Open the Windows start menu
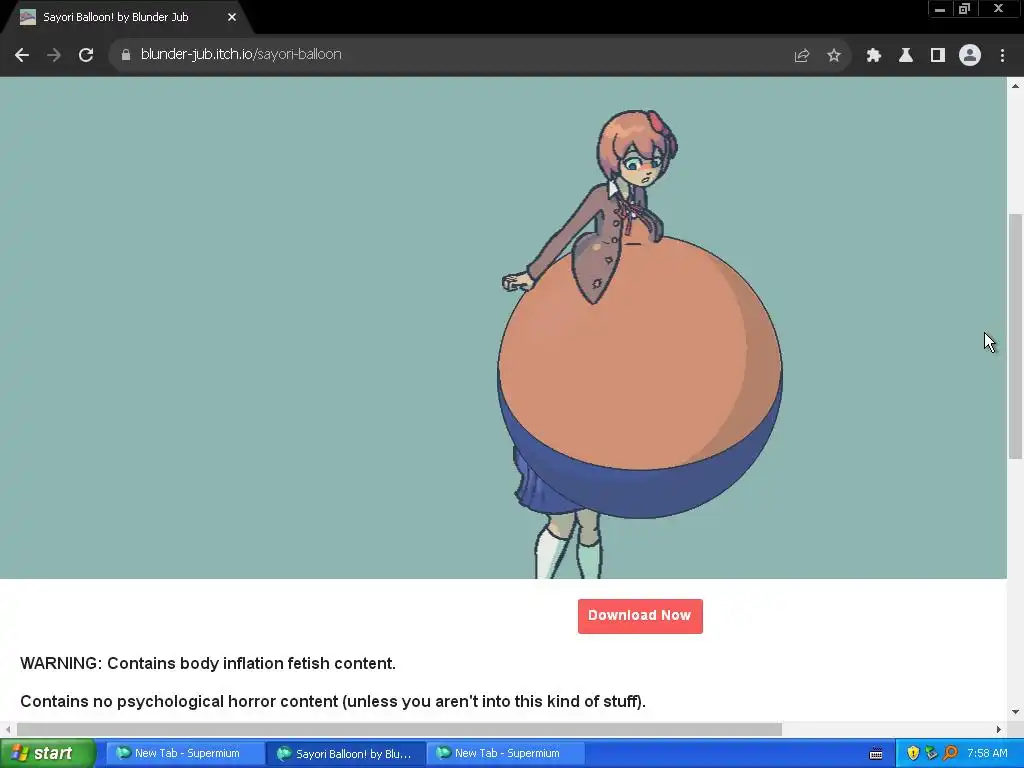1024x768 pixels. pos(48,753)
